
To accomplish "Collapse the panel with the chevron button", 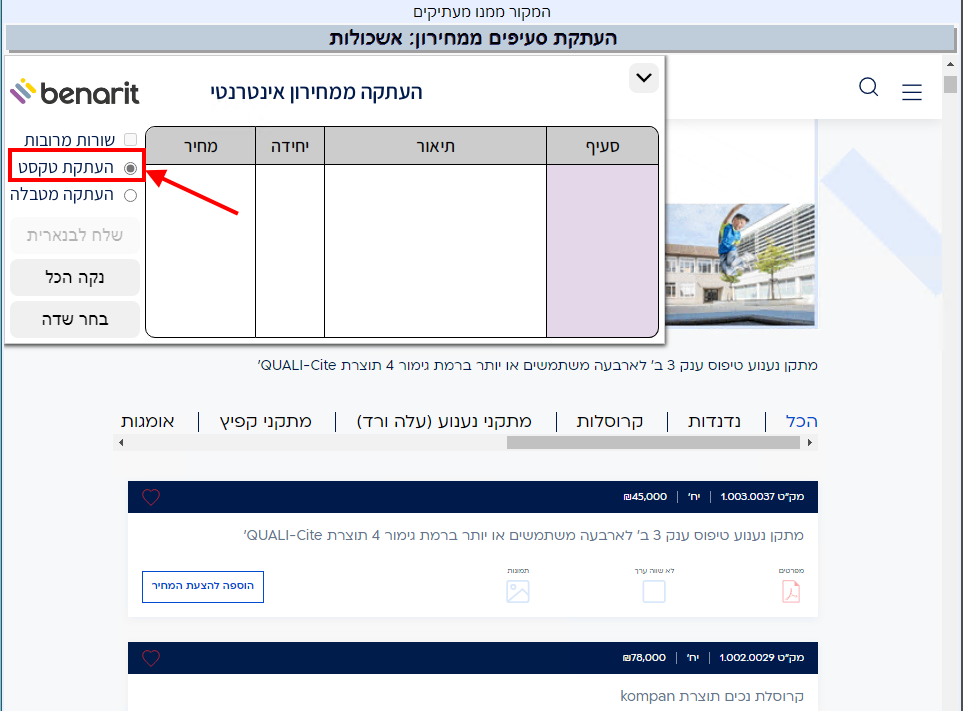I will click(x=644, y=78).
